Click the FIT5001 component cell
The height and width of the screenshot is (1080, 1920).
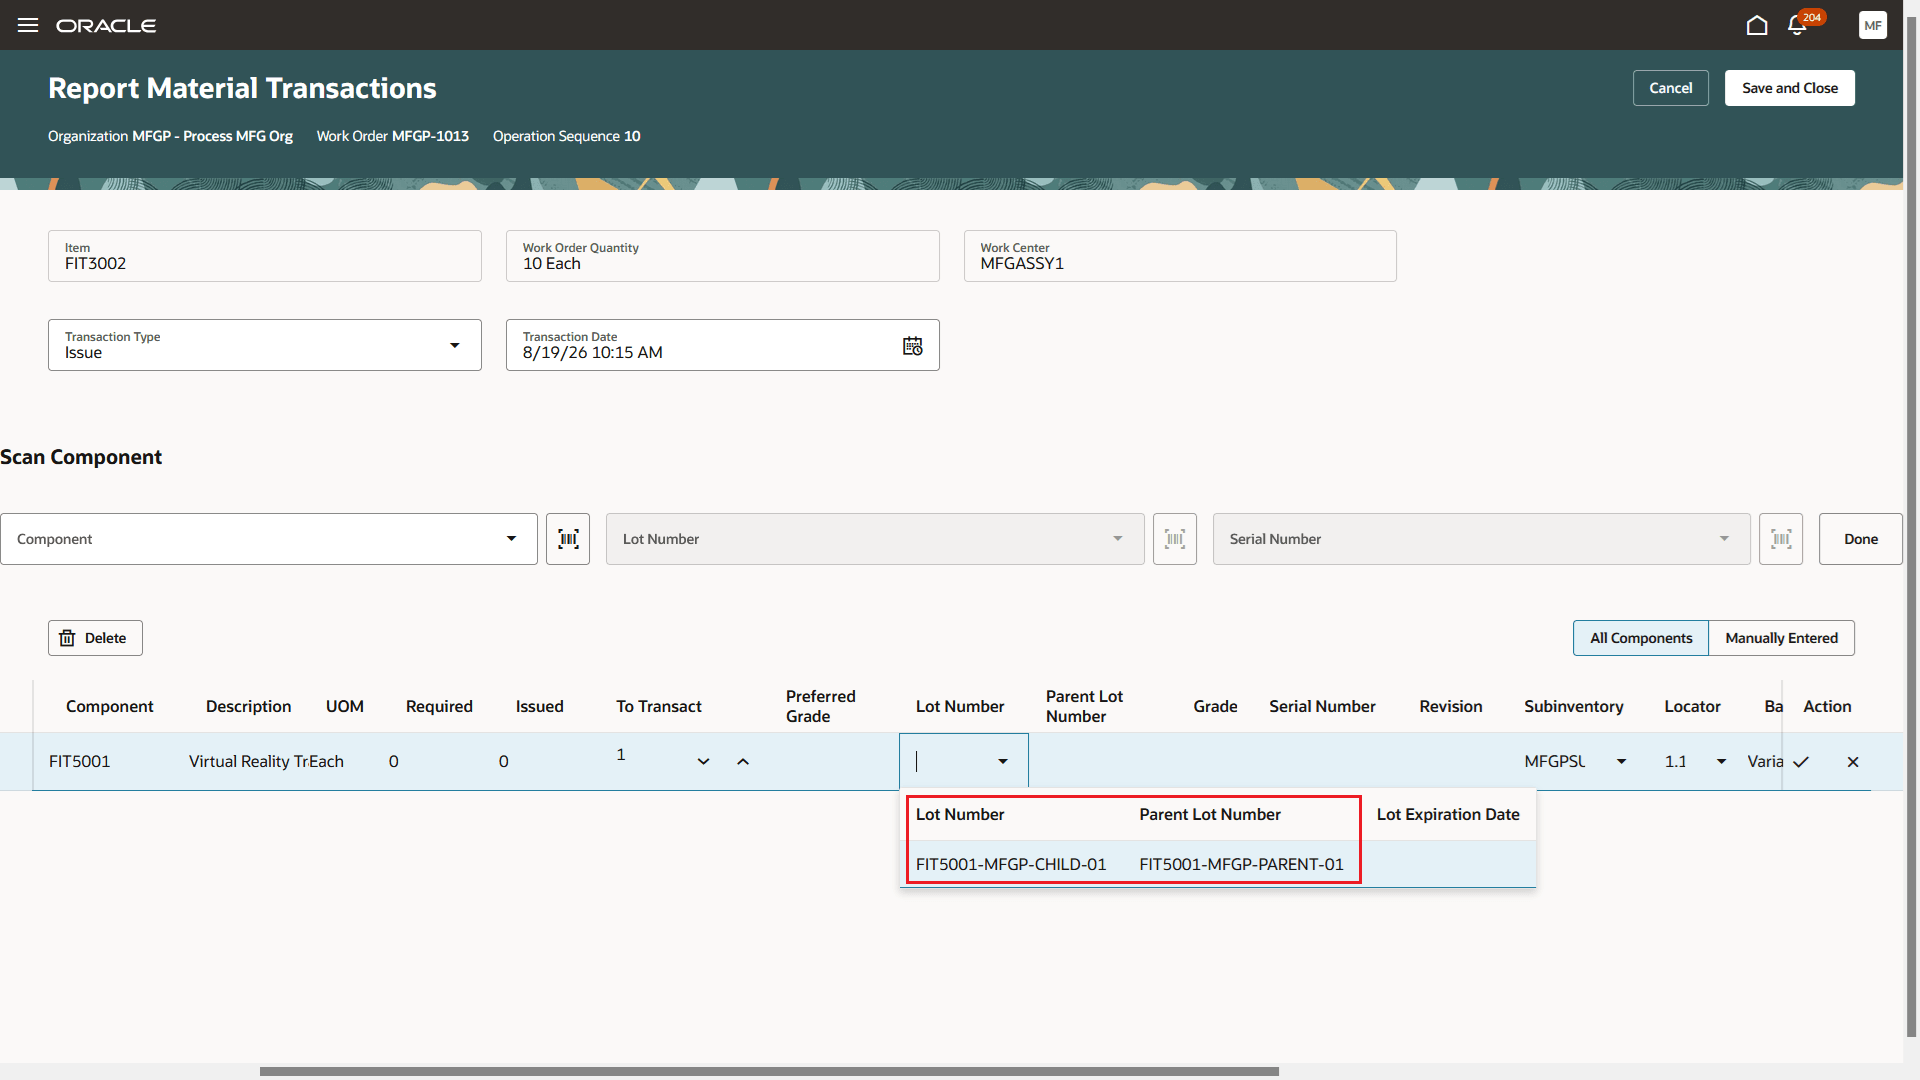point(79,762)
